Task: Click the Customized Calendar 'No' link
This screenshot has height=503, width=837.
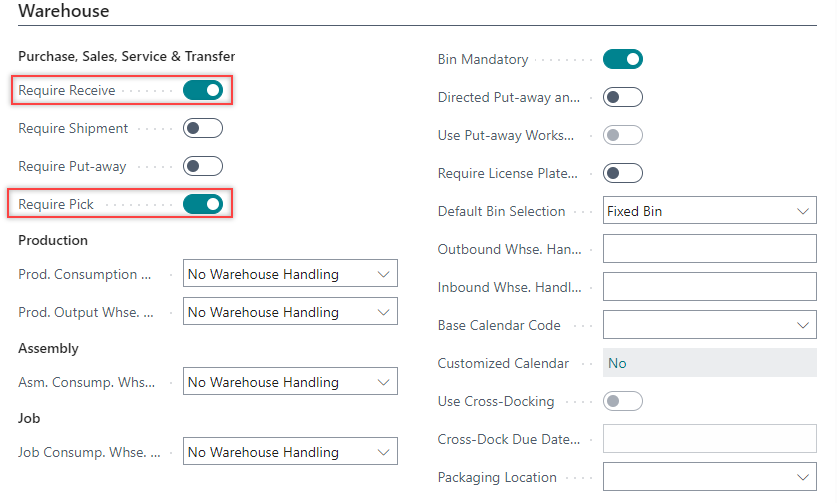Action: point(617,363)
